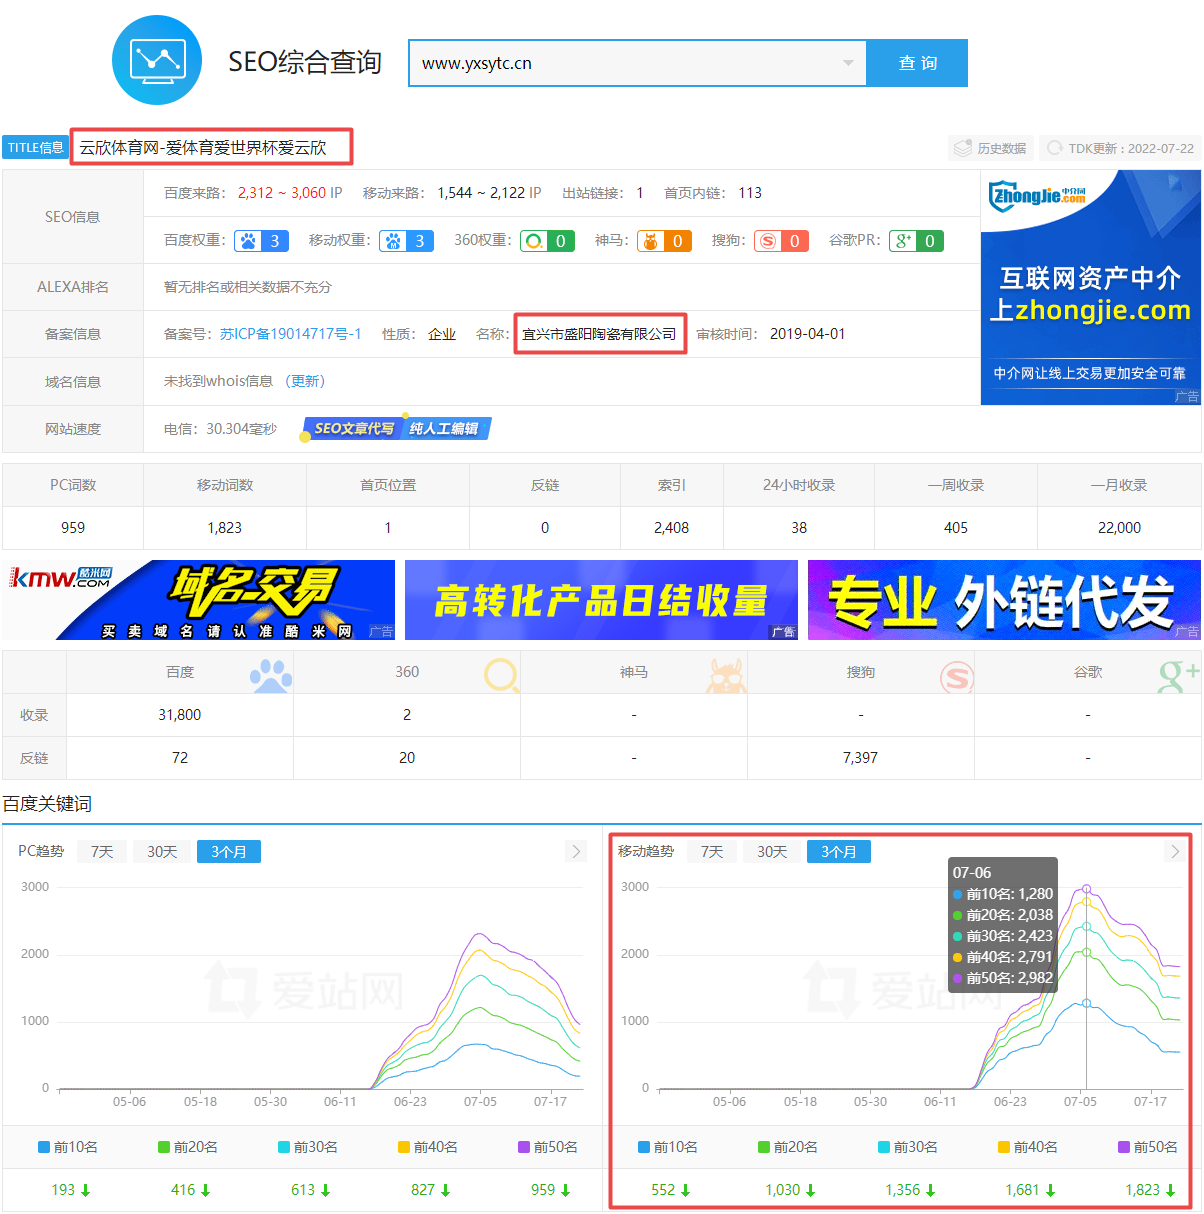Select the 移动趋势 7天 tab
The image size is (1204, 1214).
pyautogui.click(x=712, y=852)
